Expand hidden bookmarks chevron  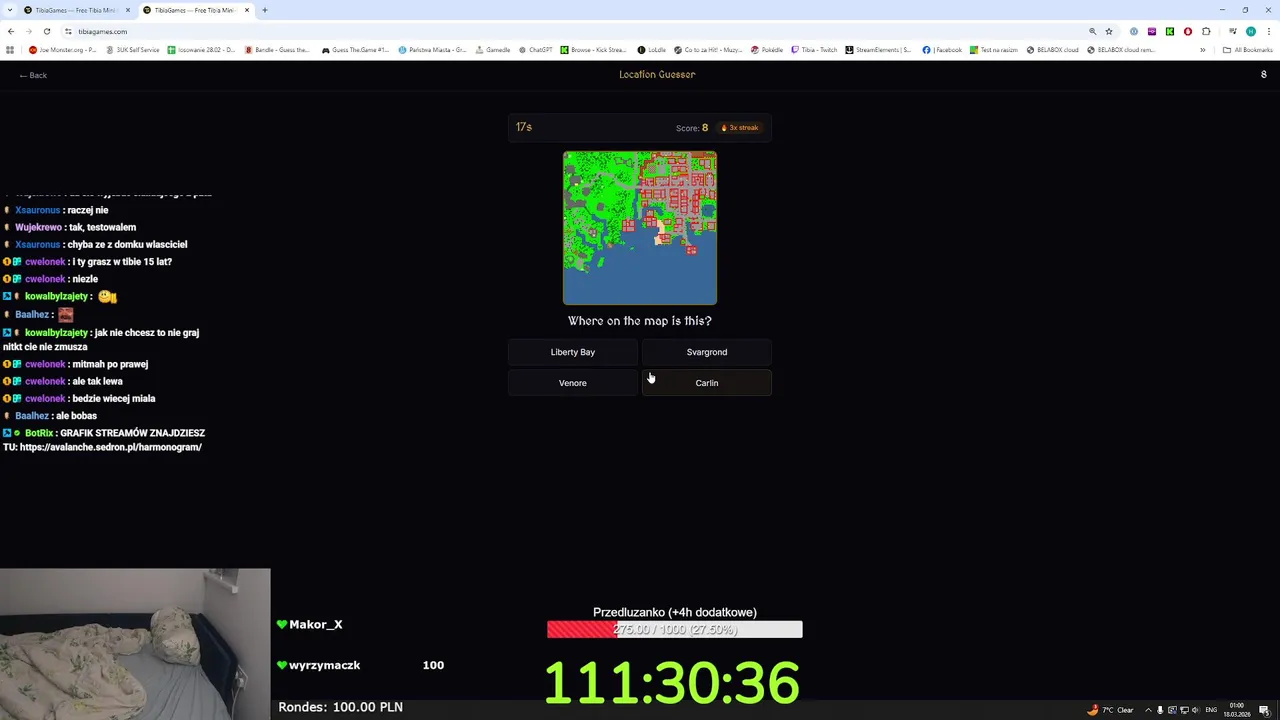click(x=1203, y=50)
